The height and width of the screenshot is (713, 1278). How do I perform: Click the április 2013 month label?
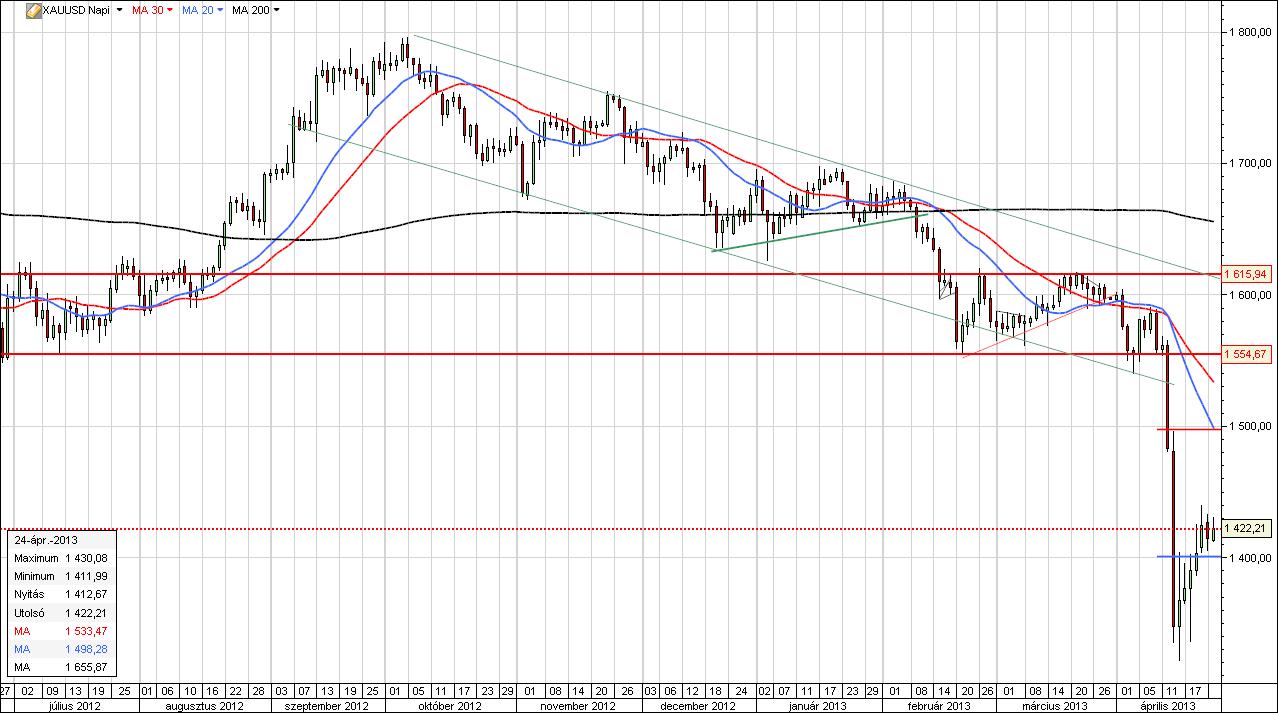1170,705
